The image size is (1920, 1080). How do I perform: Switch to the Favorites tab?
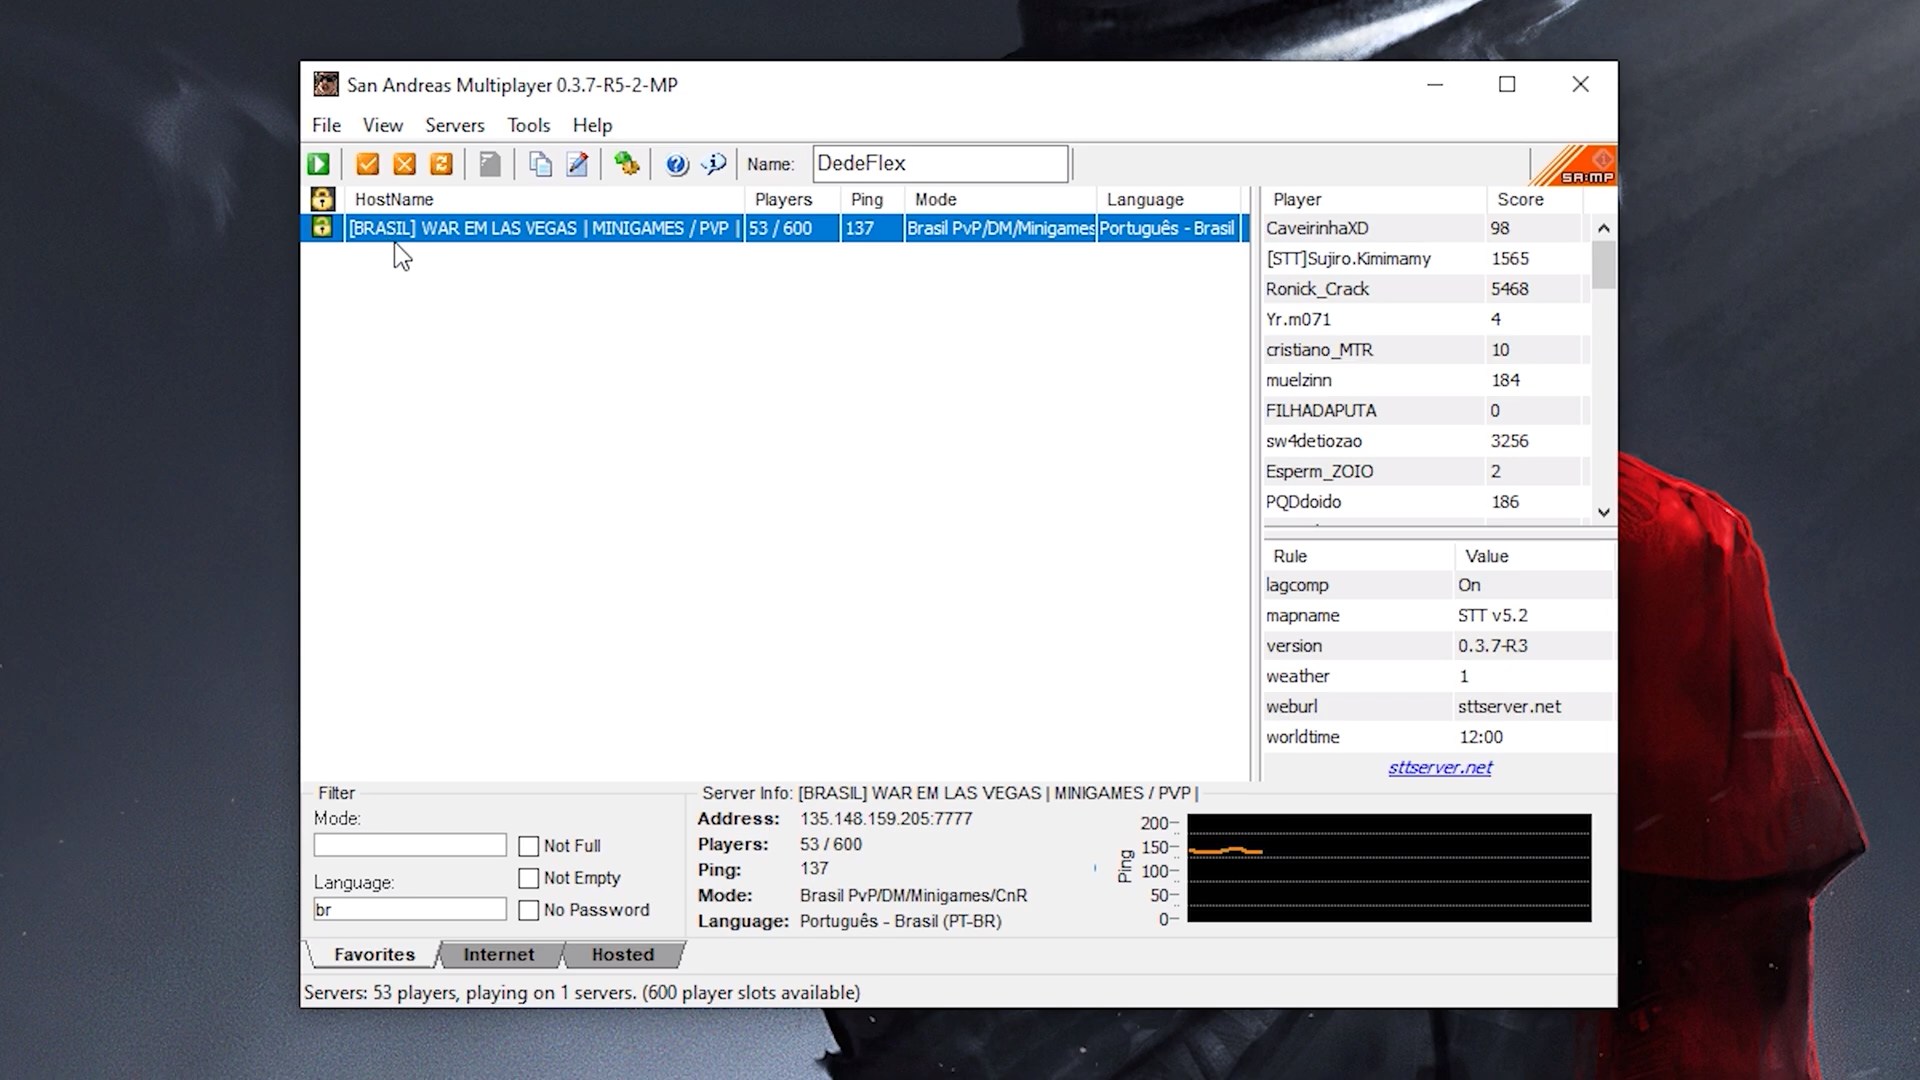click(374, 954)
